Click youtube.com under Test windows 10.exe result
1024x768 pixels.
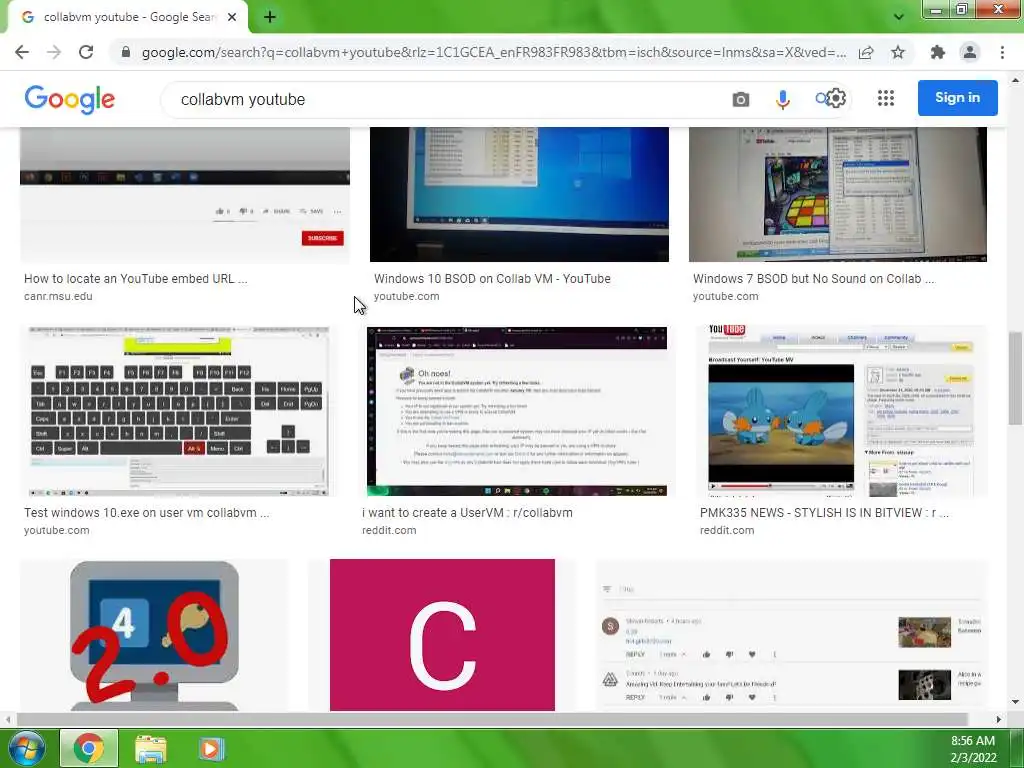pyautogui.click(x=57, y=531)
